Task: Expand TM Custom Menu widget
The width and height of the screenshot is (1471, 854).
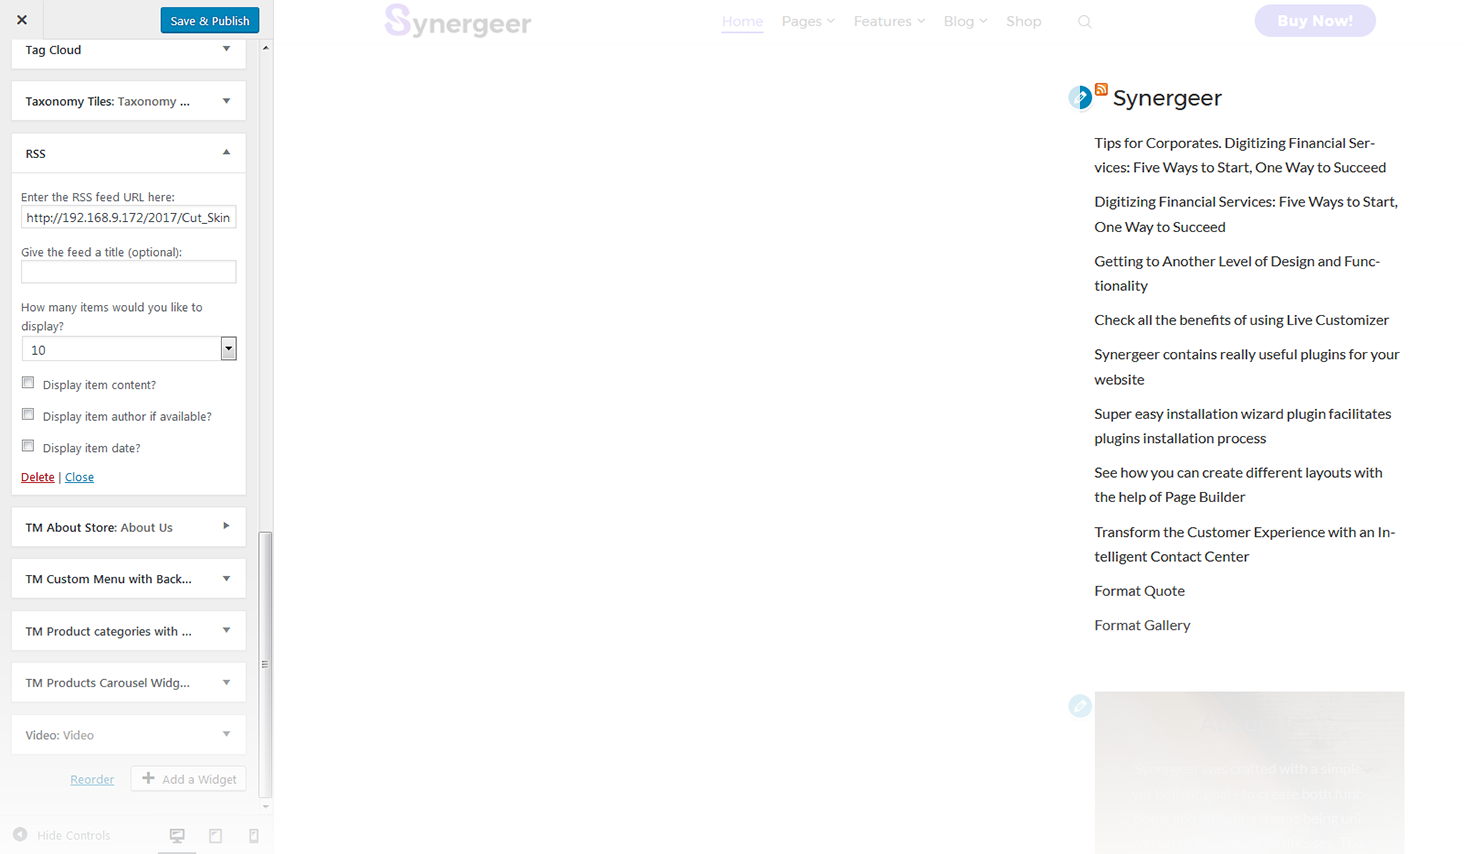Action: click(x=128, y=579)
